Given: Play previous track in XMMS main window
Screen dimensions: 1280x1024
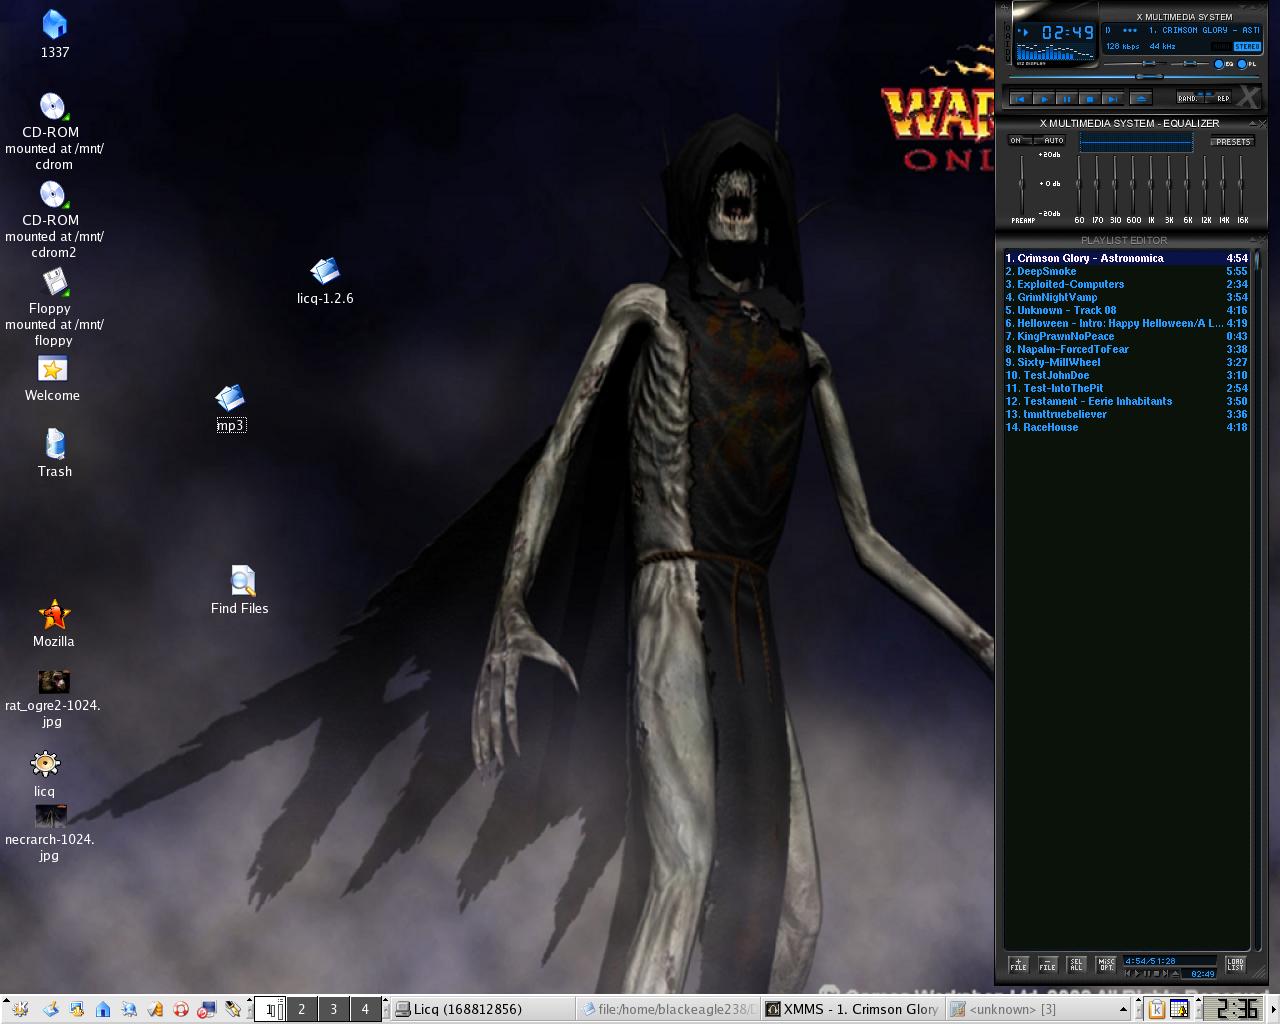Looking at the screenshot, I should tap(1021, 99).
